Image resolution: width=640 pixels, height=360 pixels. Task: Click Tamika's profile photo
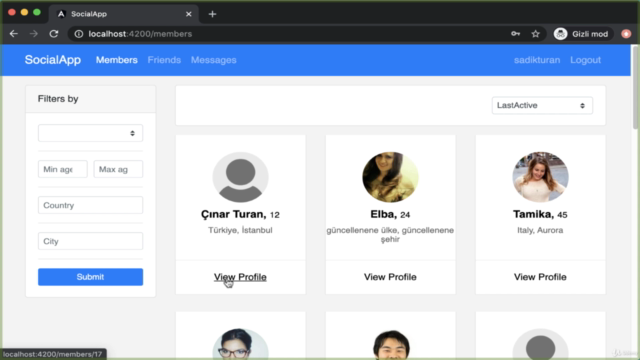[540, 177]
